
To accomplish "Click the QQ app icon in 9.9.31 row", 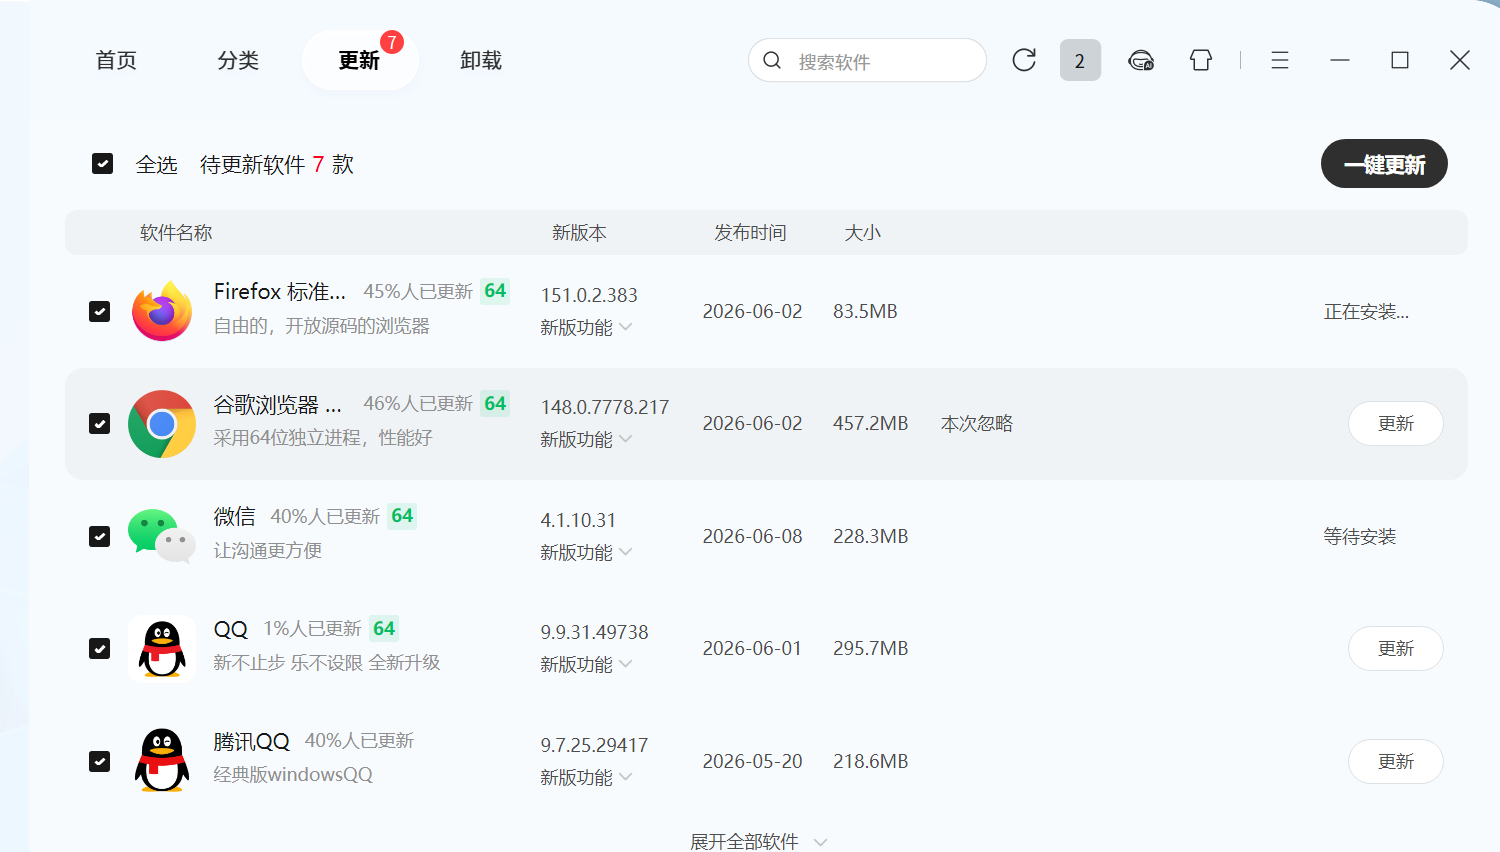I will (162, 649).
